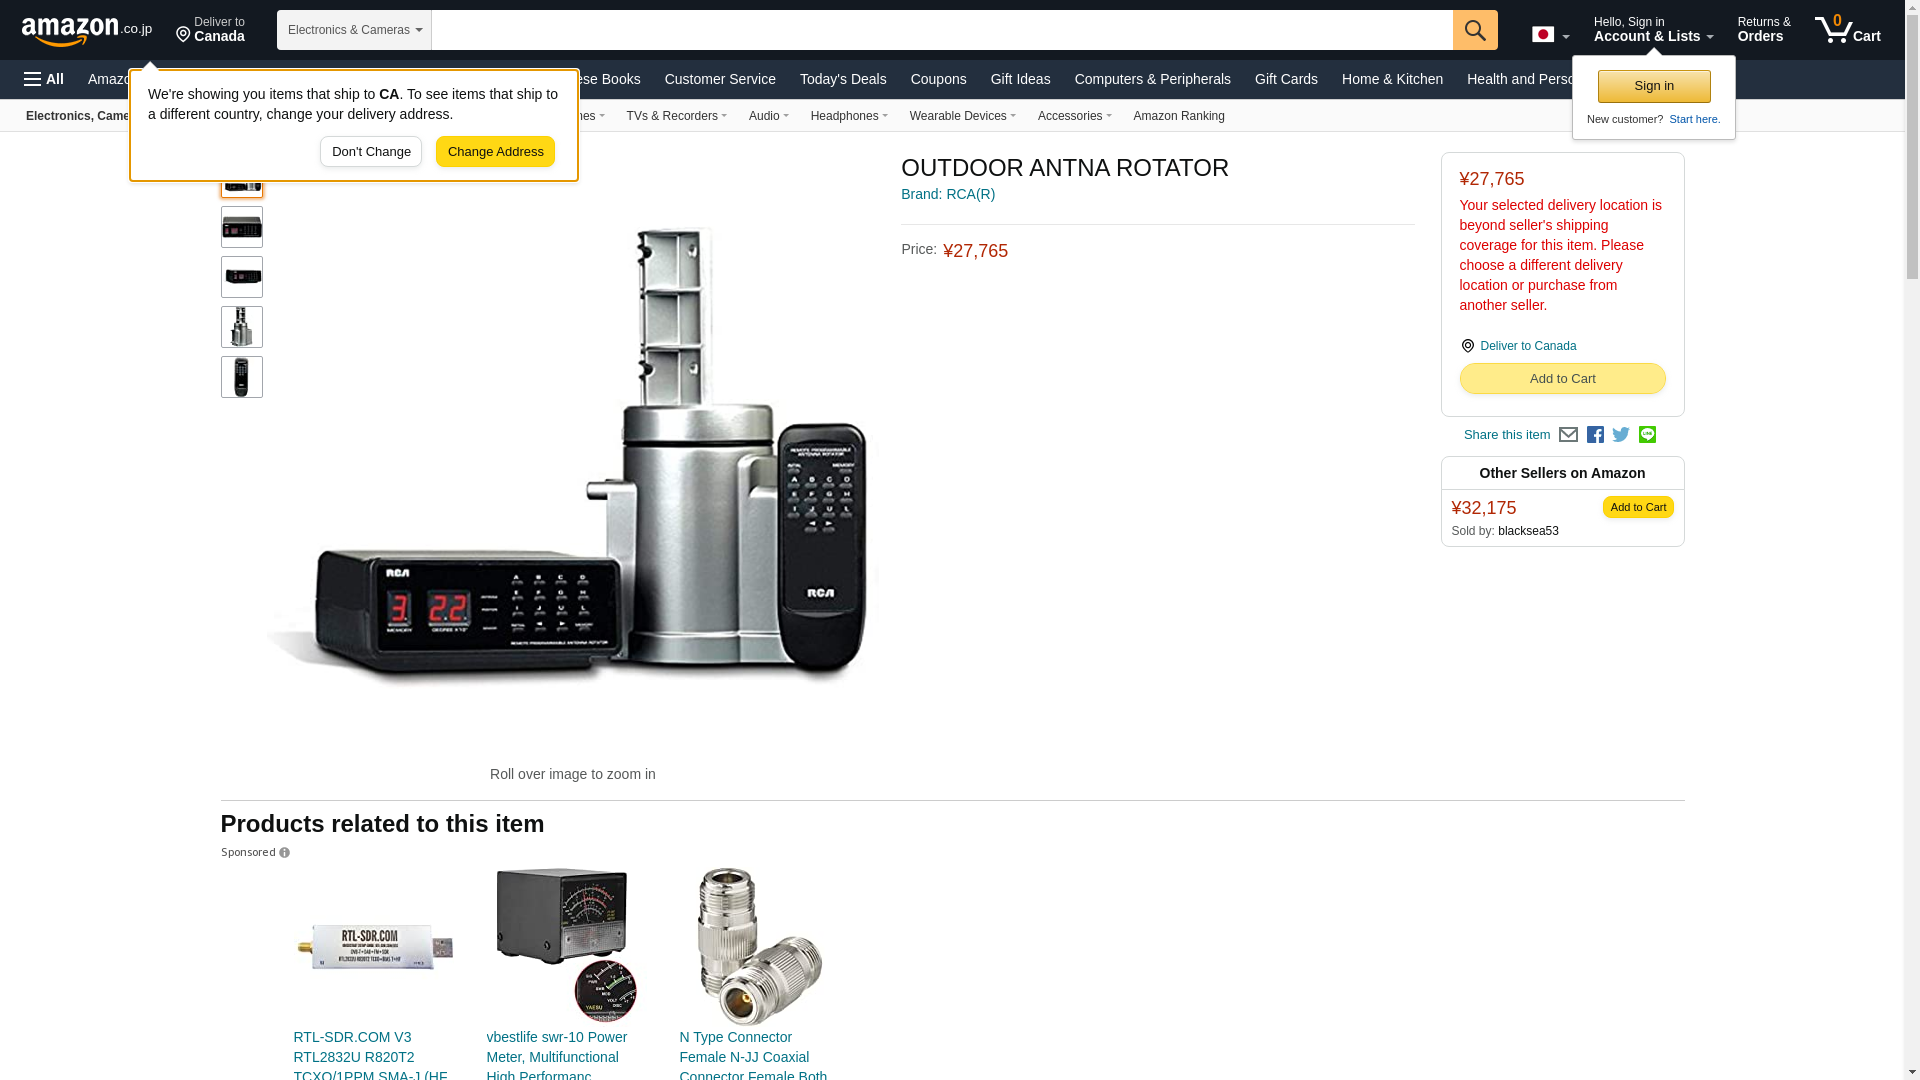The image size is (1920, 1080).
Task: Focus the Amazon search input field
Action: (x=942, y=30)
